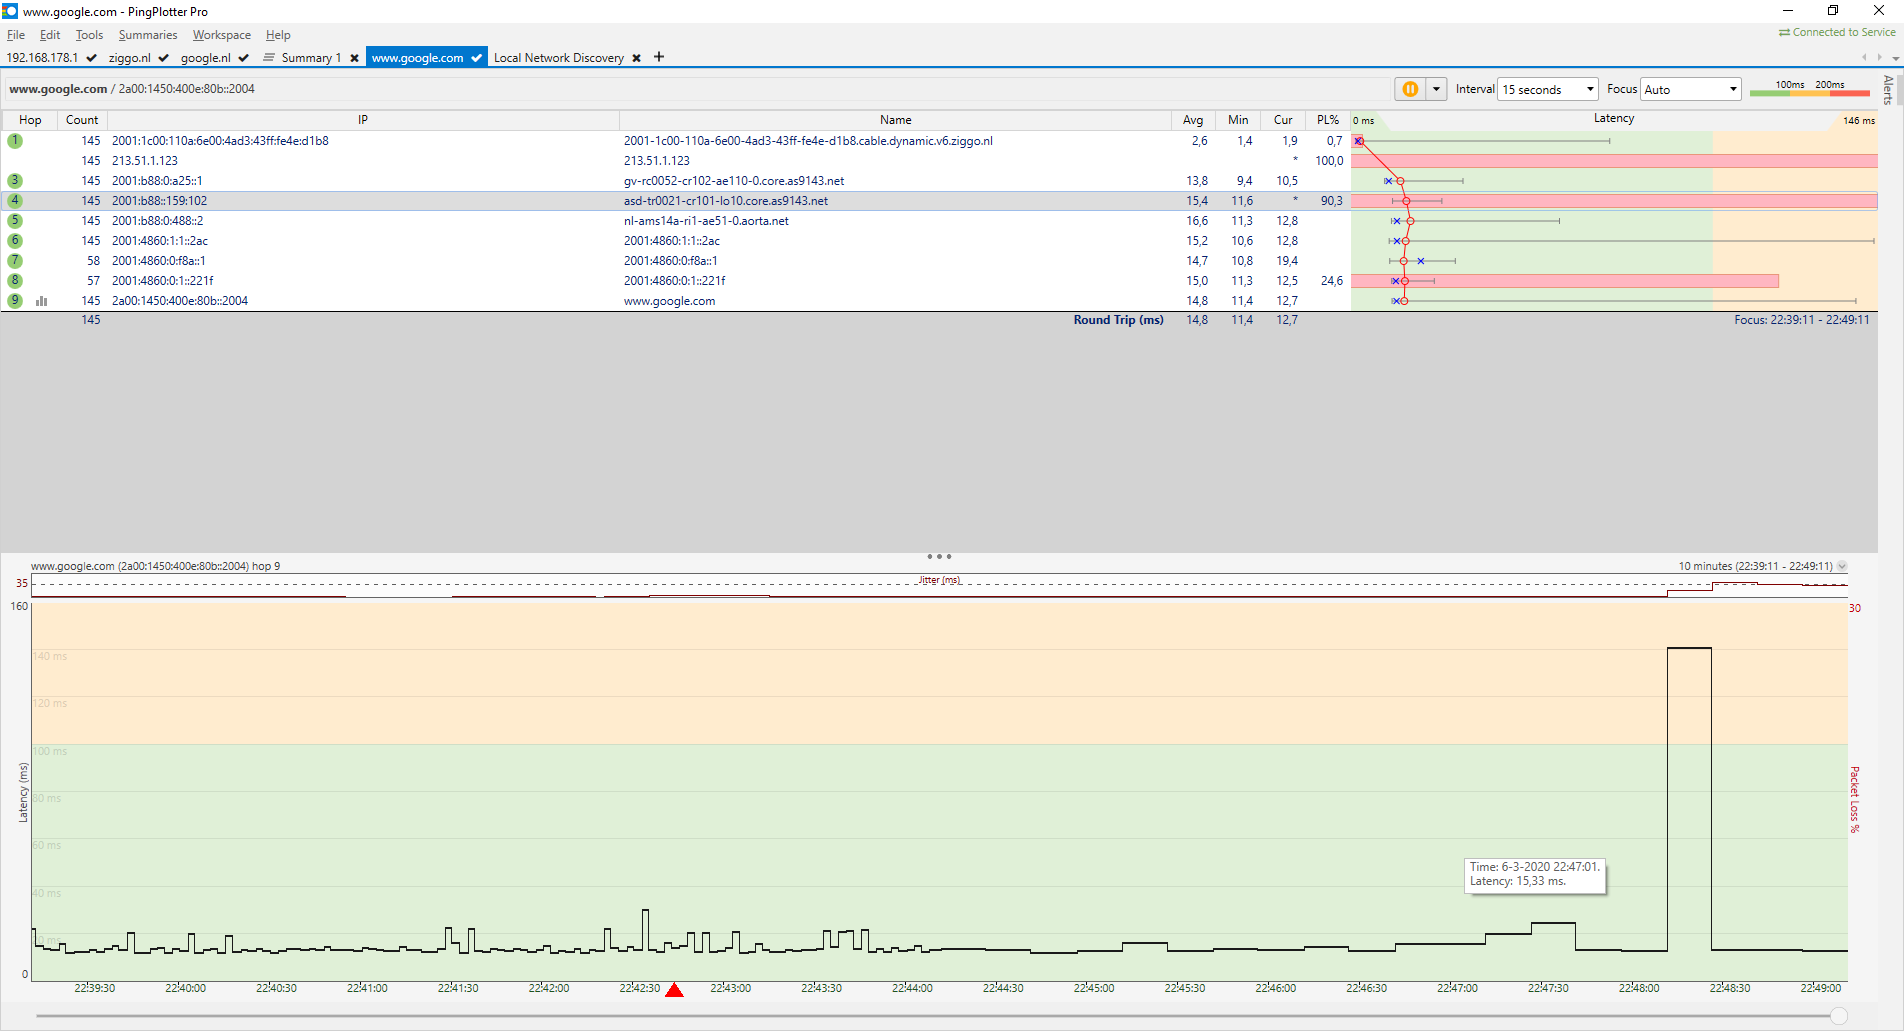
Task: Open the Summaries menu
Action: [x=147, y=35]
